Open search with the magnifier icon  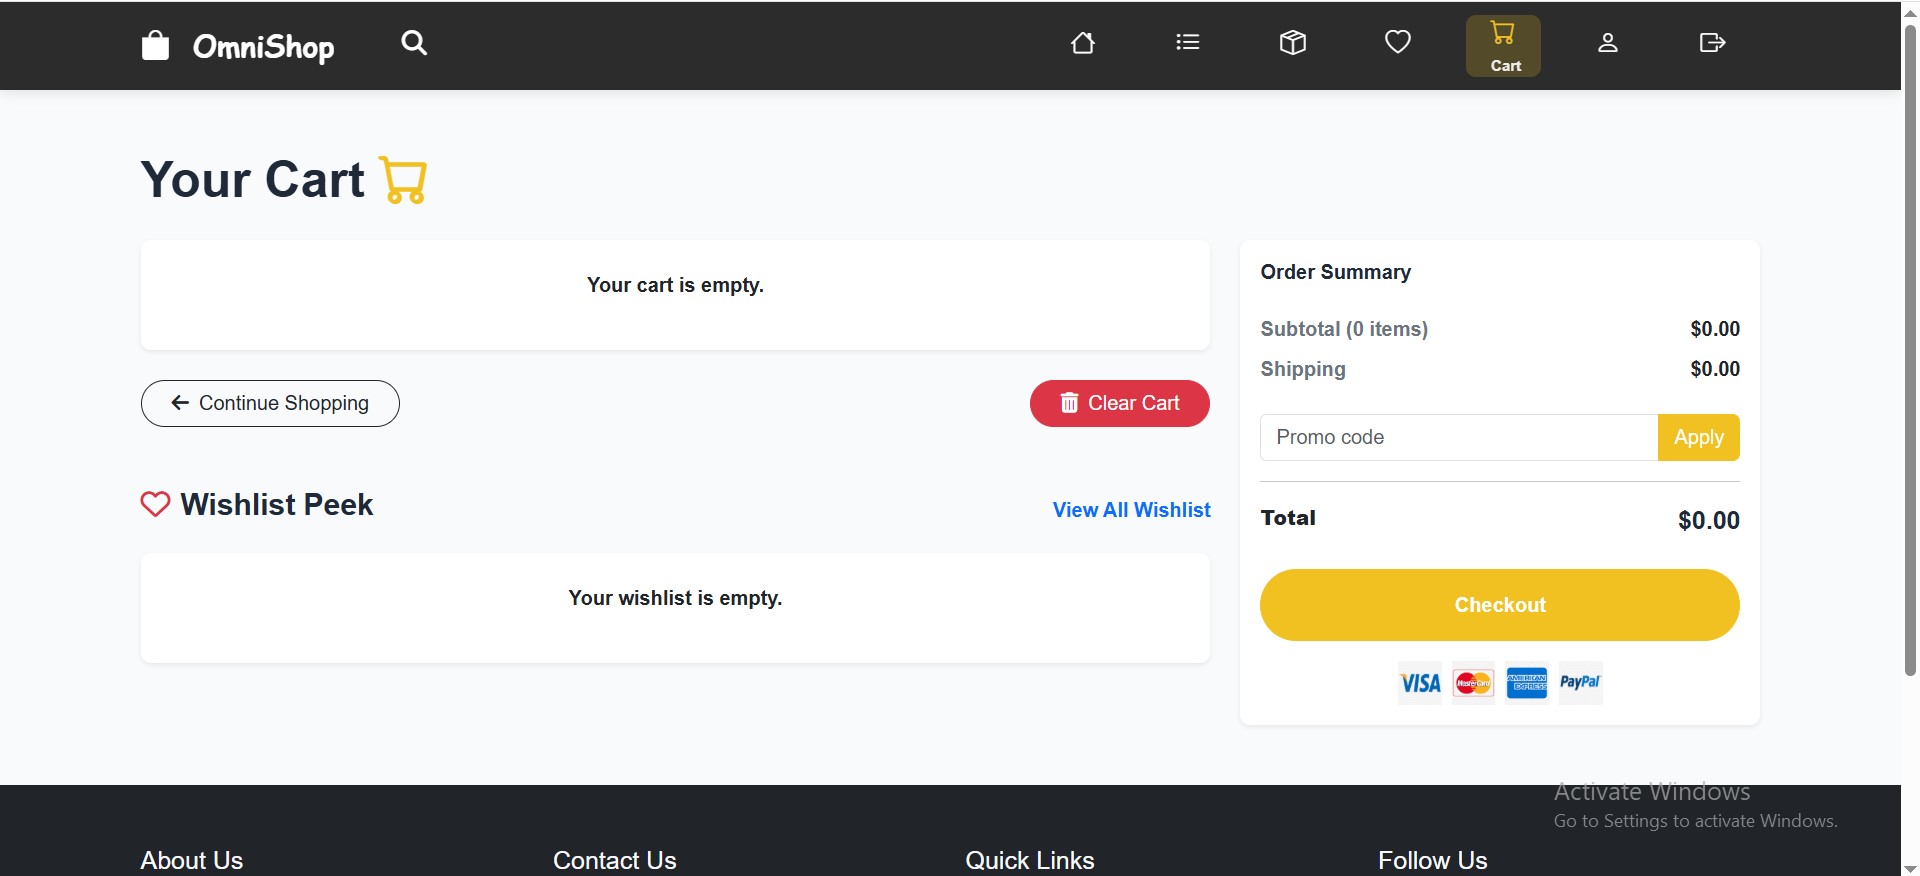click(414, 43)
